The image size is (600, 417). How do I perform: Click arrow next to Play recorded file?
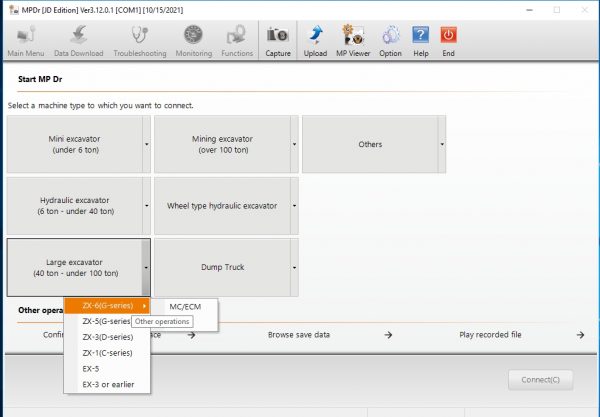coord(580,335)
